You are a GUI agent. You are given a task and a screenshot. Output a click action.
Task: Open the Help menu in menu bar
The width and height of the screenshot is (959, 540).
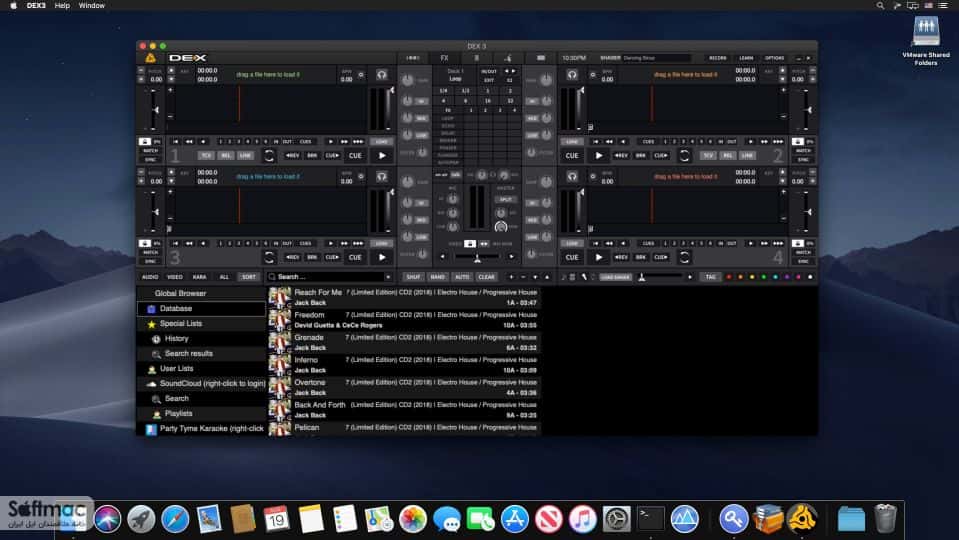tap(62, 6)
